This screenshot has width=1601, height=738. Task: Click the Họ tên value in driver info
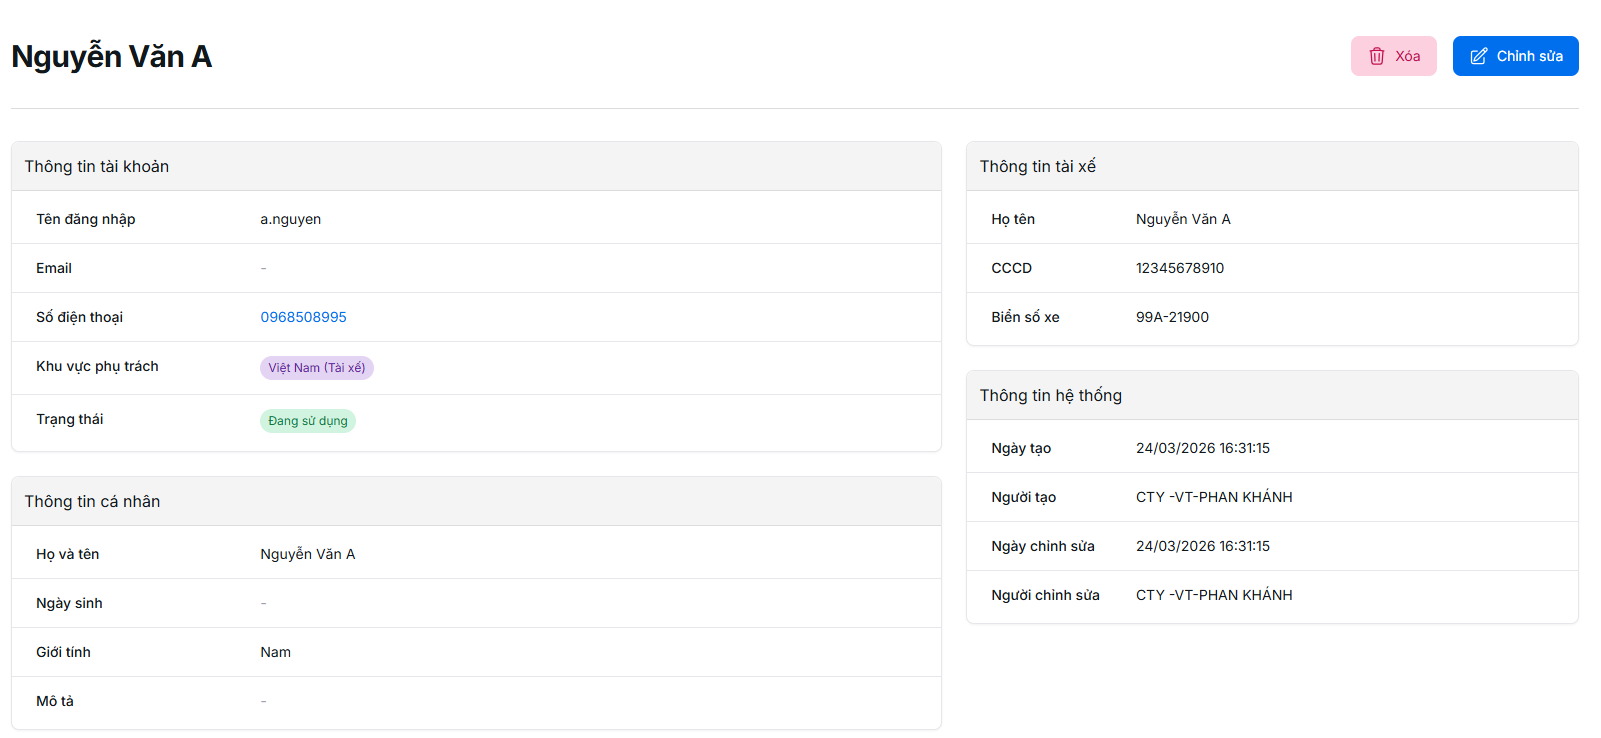point(1183,219)
